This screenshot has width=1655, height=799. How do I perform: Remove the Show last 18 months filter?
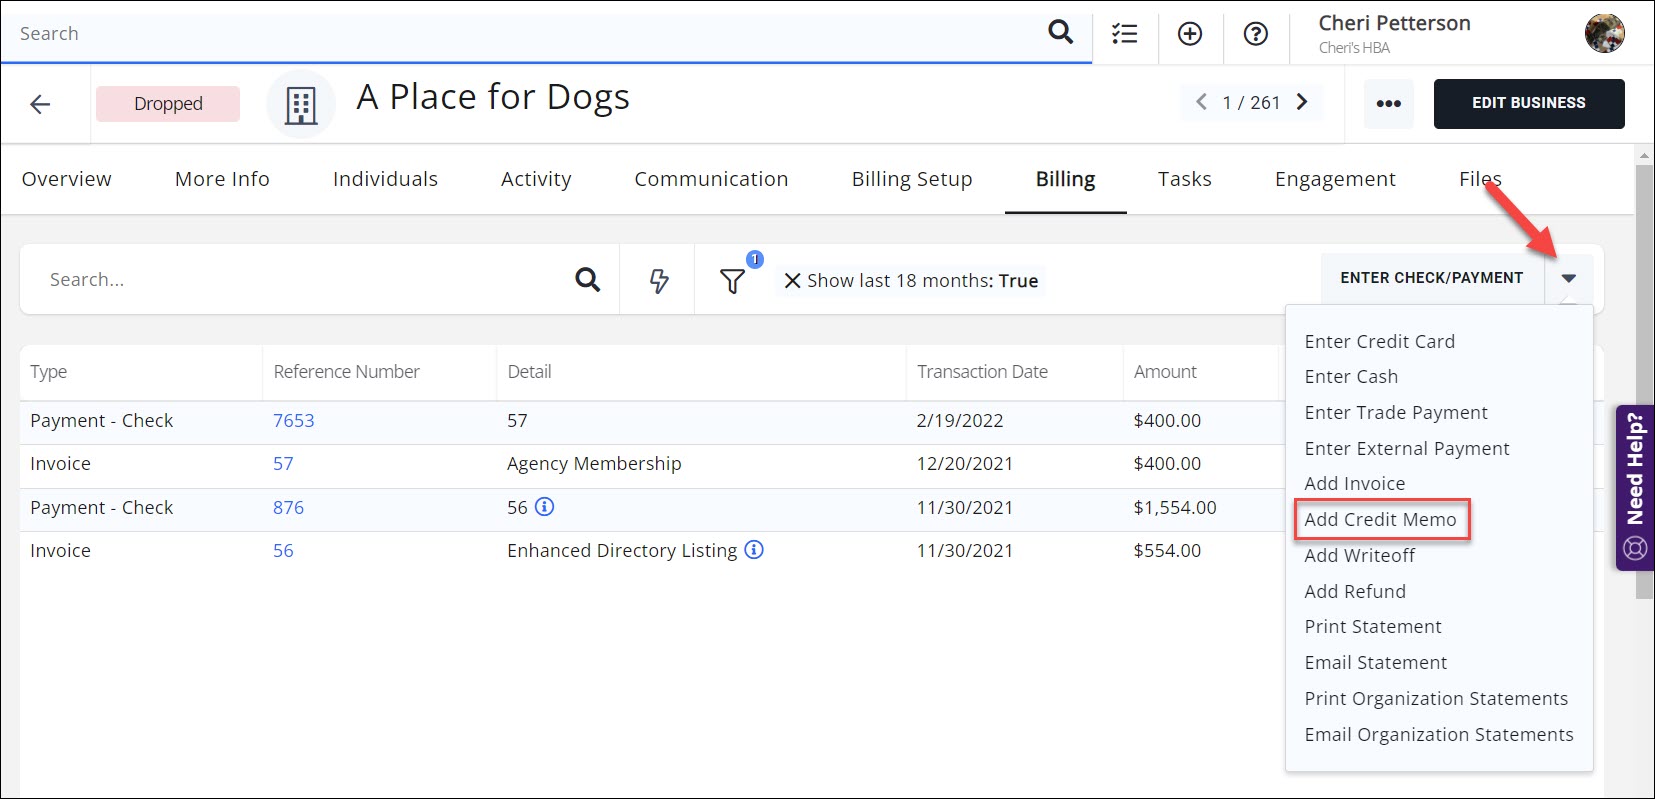(792, 281)
